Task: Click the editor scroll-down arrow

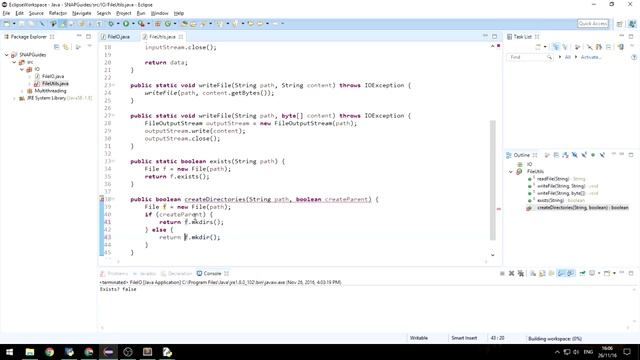Action: tap(493, 255)
